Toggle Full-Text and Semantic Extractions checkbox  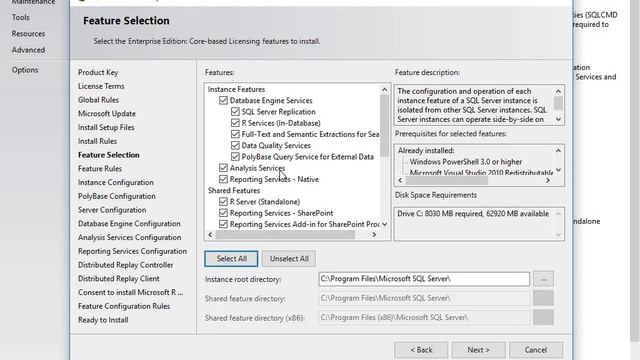point(235,134)
